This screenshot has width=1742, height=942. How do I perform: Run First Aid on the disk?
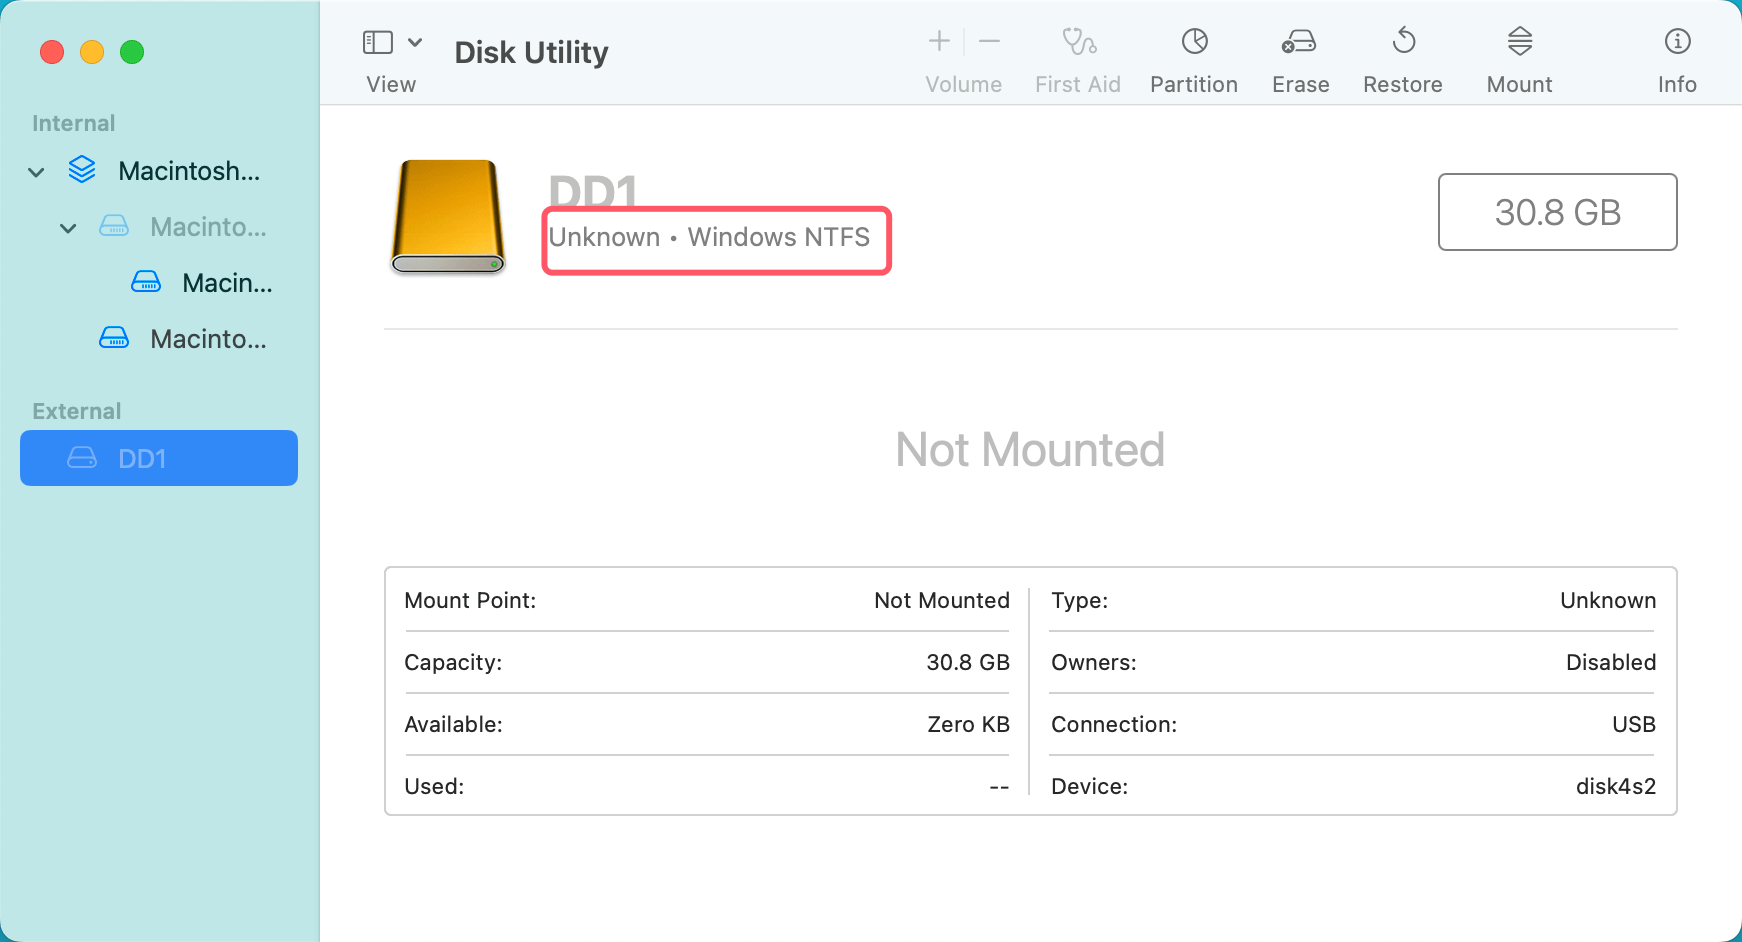point(1078,55)
